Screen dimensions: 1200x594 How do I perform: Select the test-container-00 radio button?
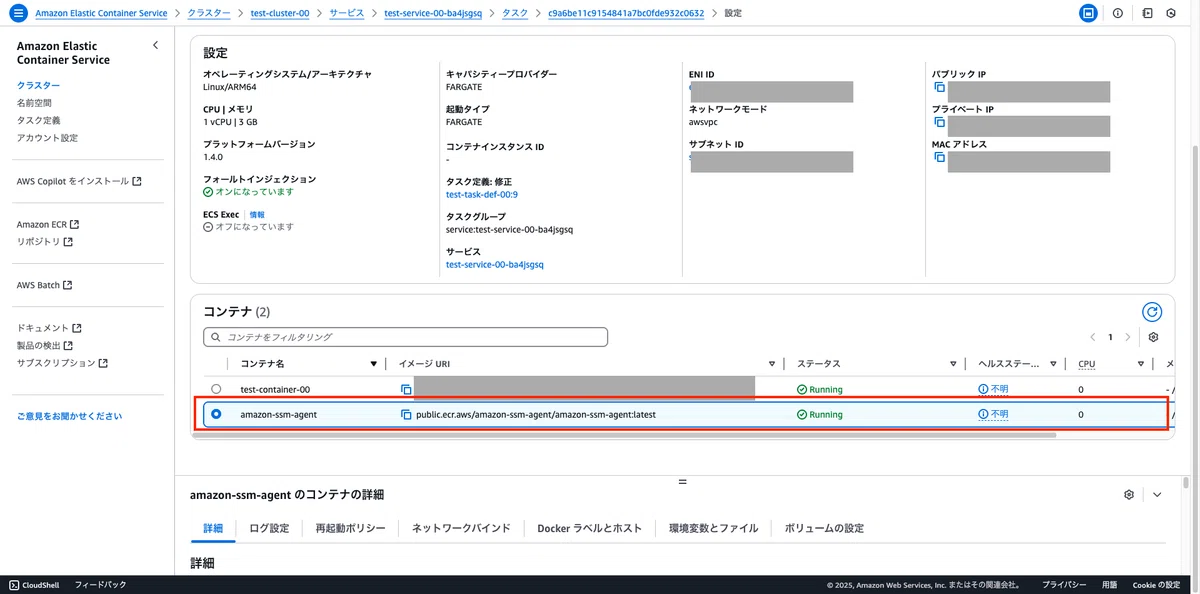[x=216, y=389]
